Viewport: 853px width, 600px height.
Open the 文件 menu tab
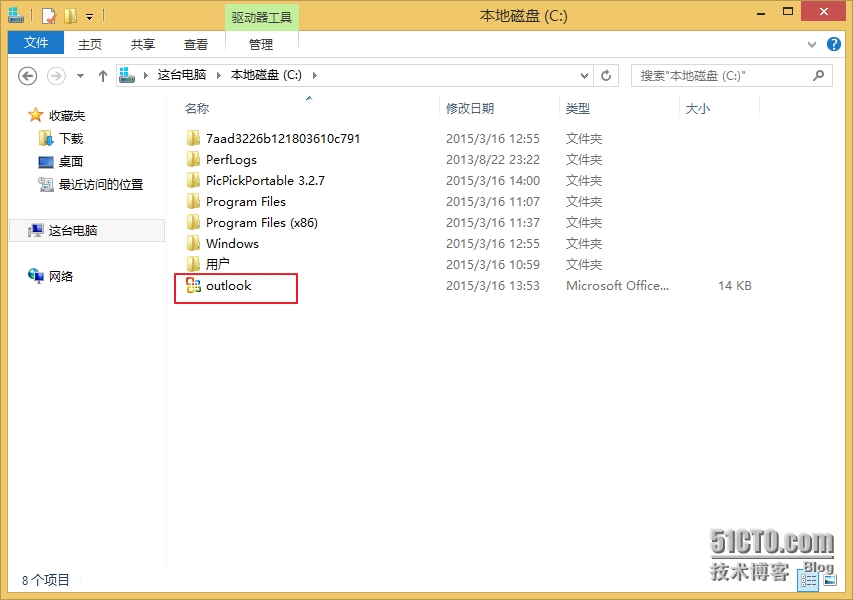(36, 42)
